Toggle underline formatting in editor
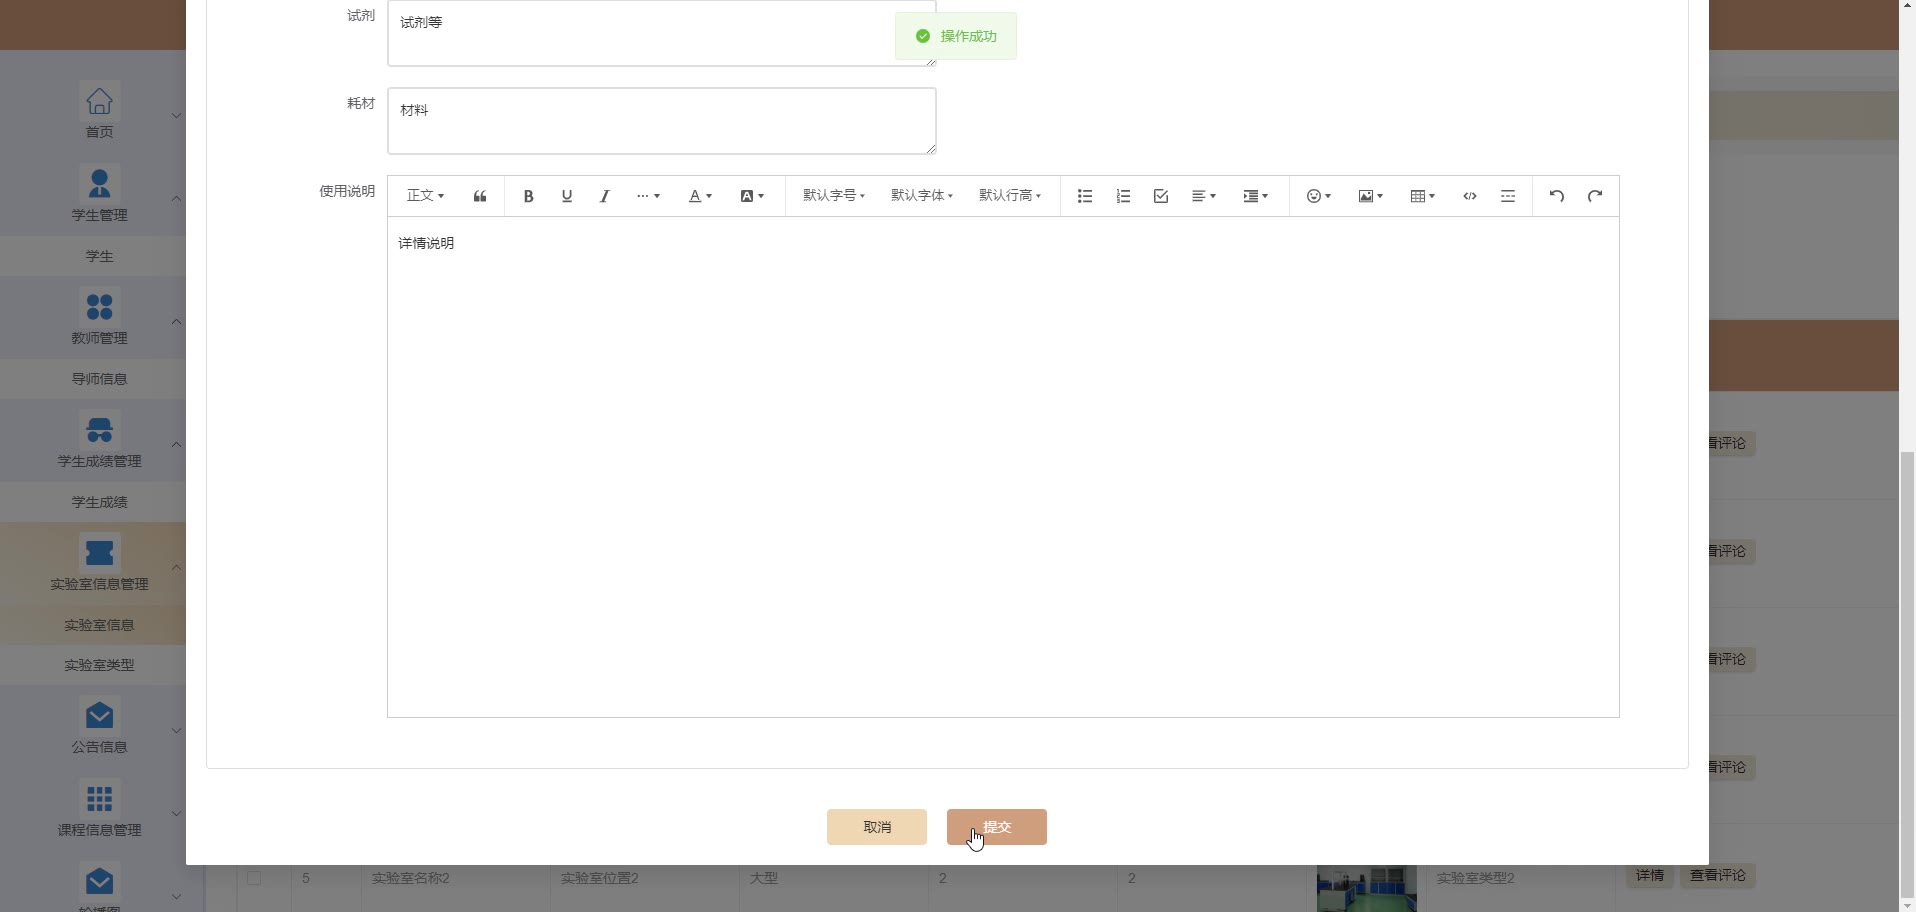Screen dimensions: 1916x912 click(x=567, y=196)
